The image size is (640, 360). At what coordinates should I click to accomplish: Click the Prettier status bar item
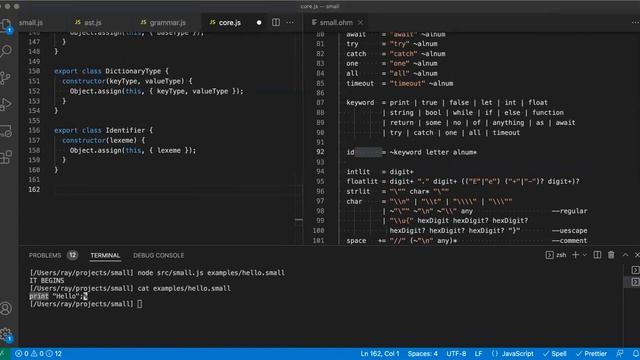(x=591, y=353)
